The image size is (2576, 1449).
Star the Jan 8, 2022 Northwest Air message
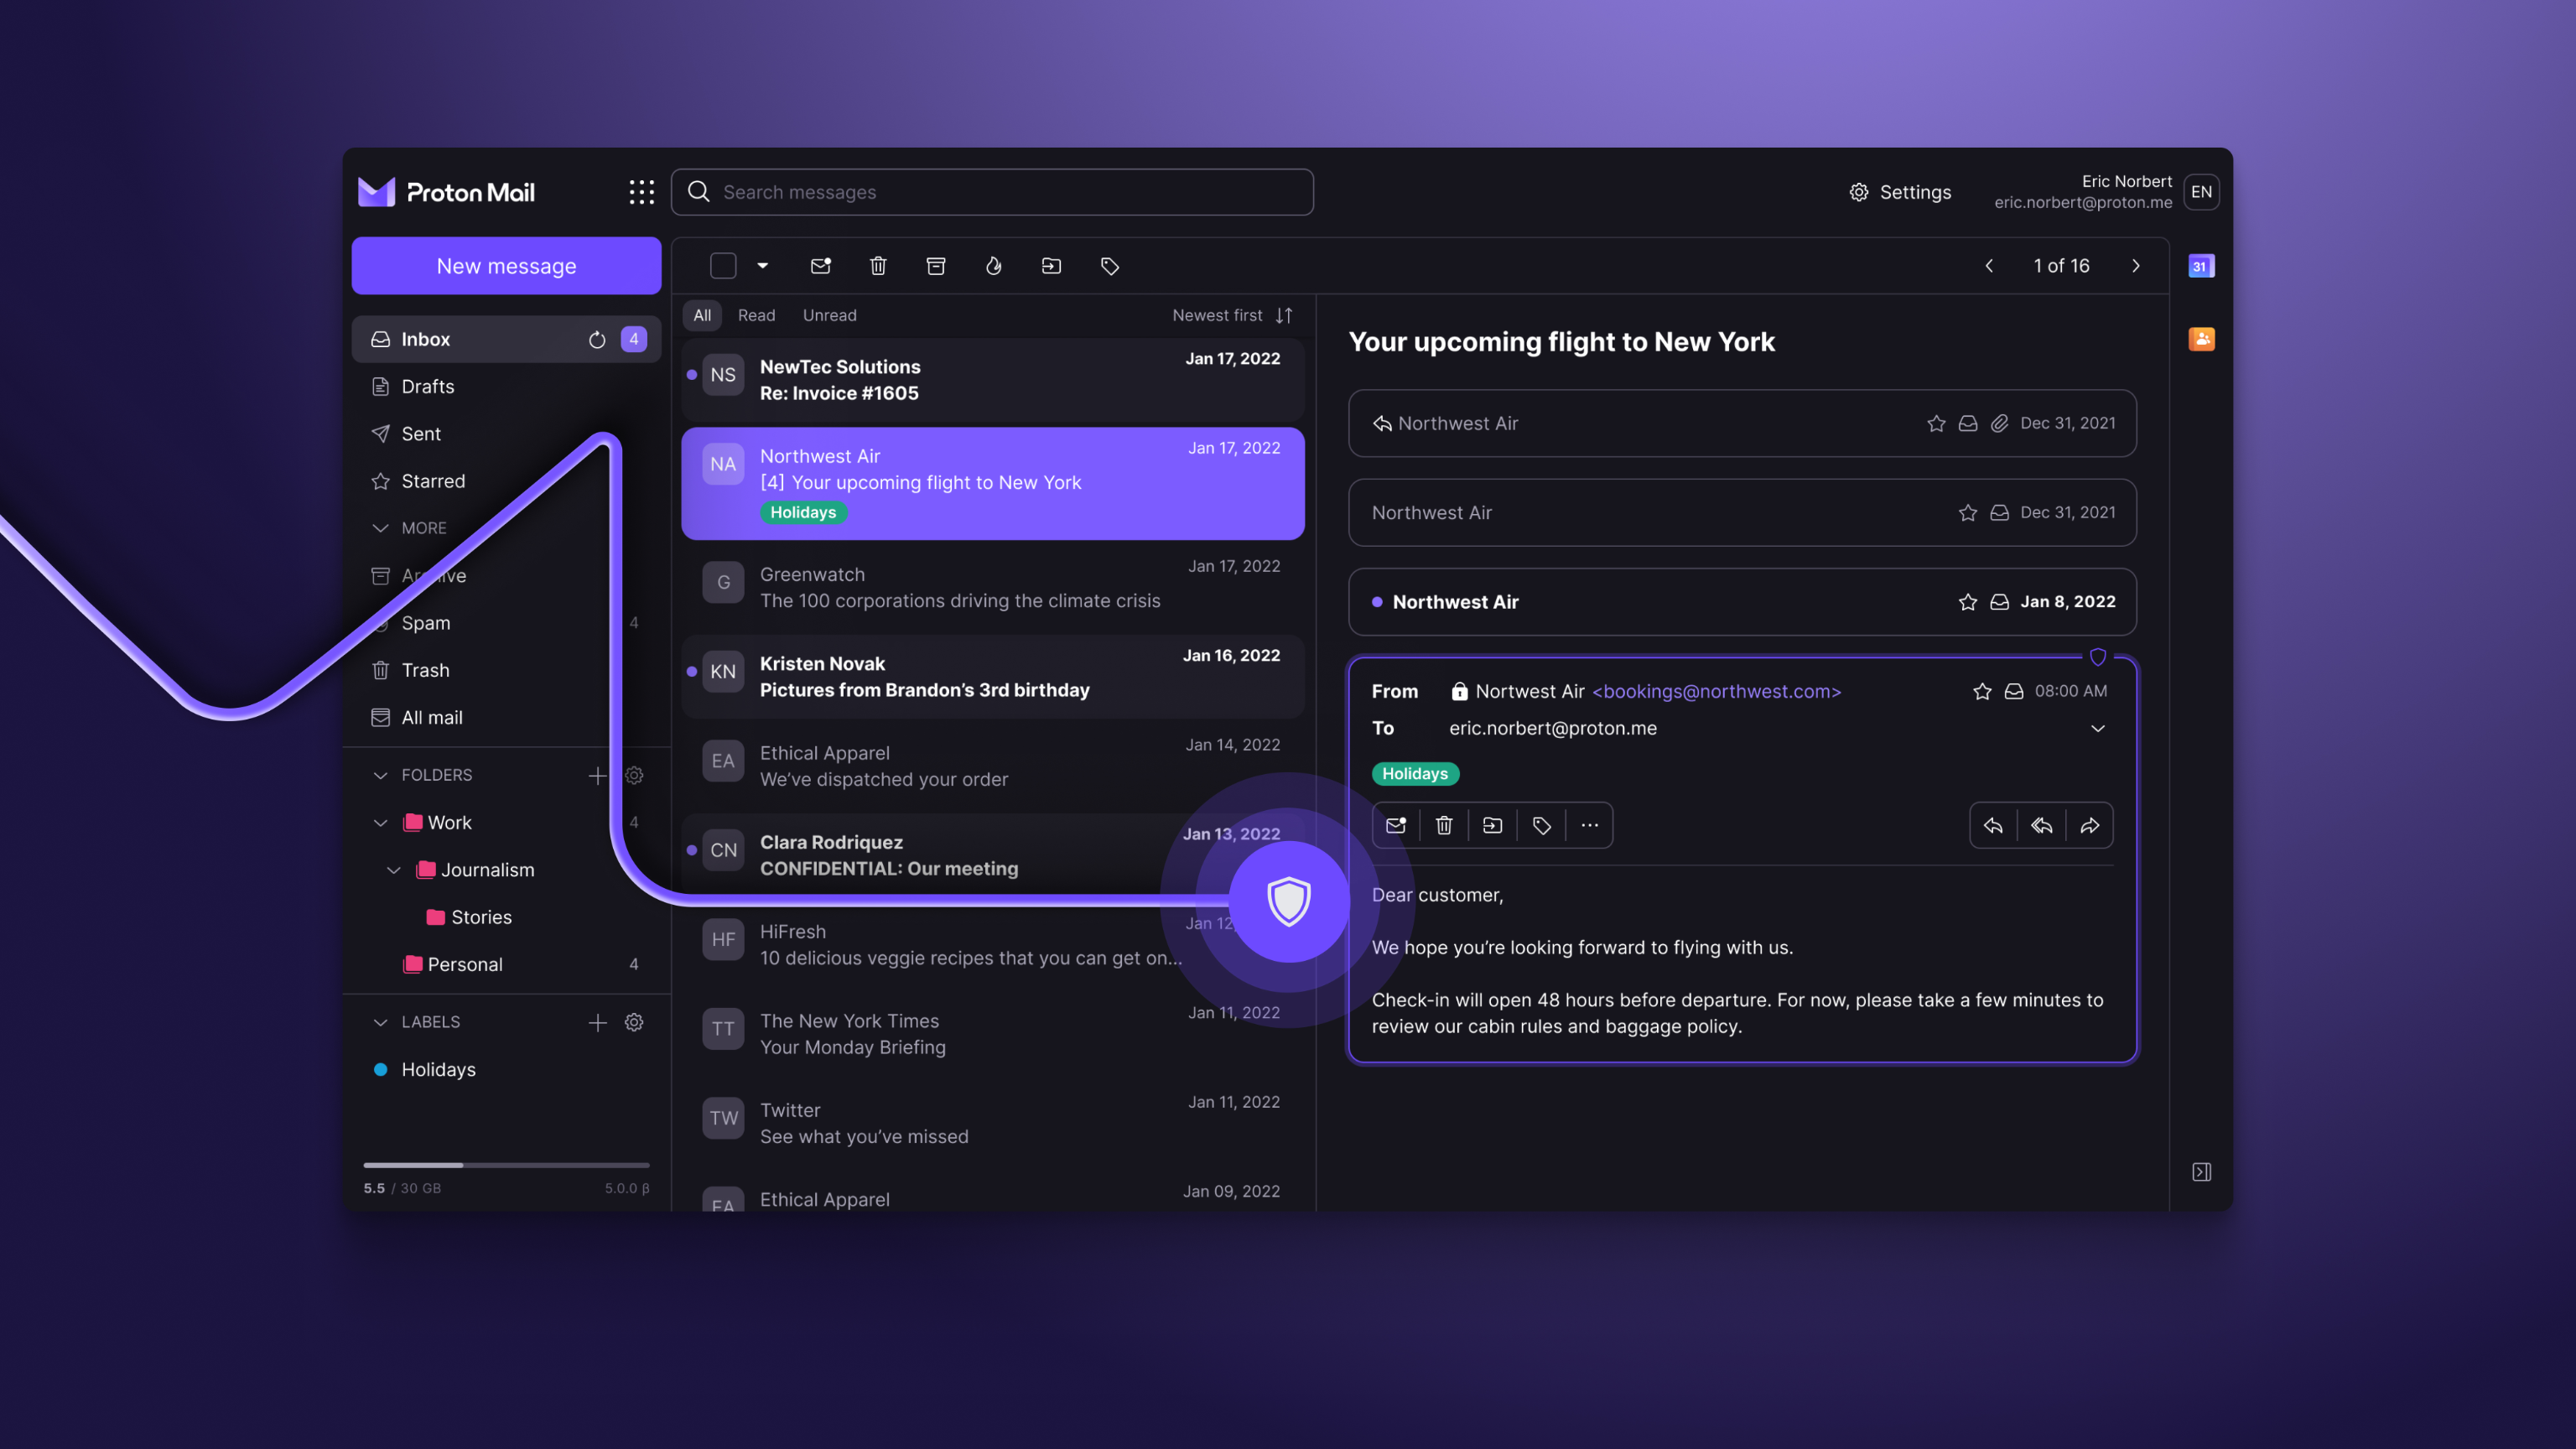(1967, 602)
